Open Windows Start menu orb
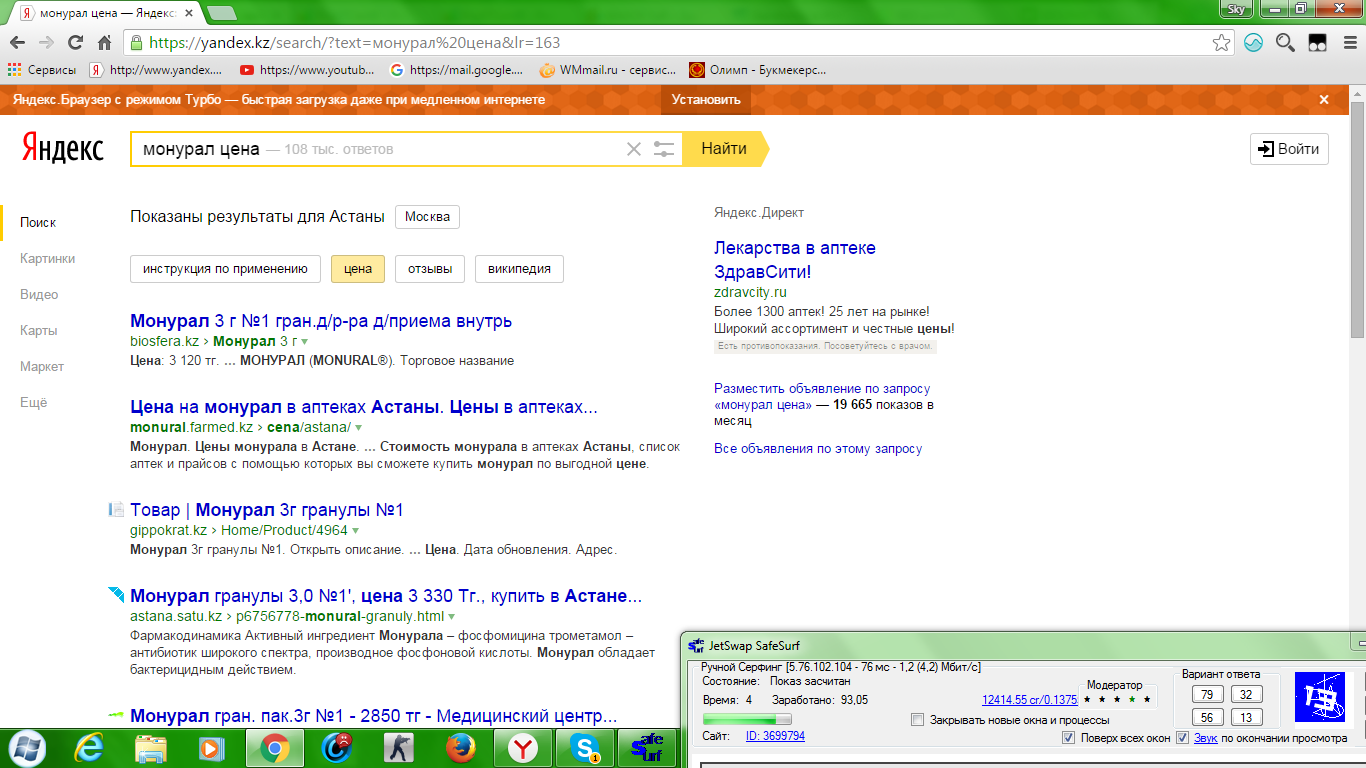The image size is (1366, 768). [x=27, y=747]
